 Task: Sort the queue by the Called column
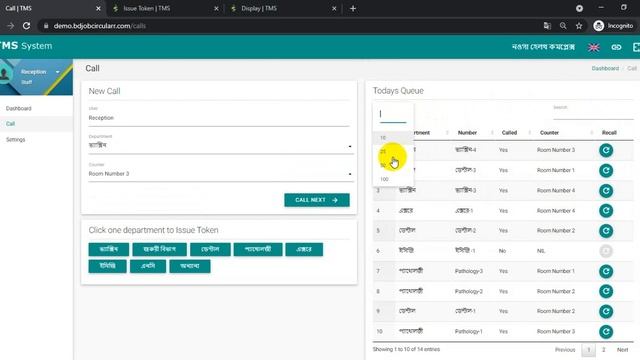pyautogui.click(x=509, y=133)
